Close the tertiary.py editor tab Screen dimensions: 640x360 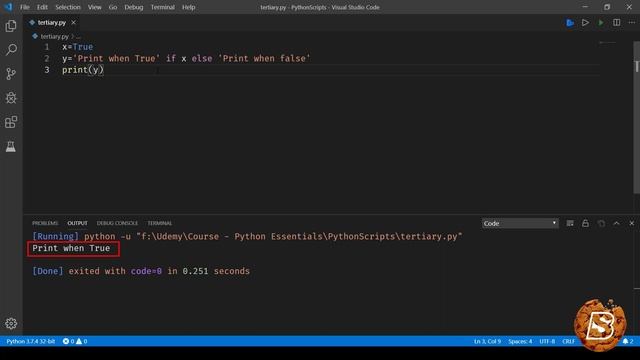(x=73, y=23)
